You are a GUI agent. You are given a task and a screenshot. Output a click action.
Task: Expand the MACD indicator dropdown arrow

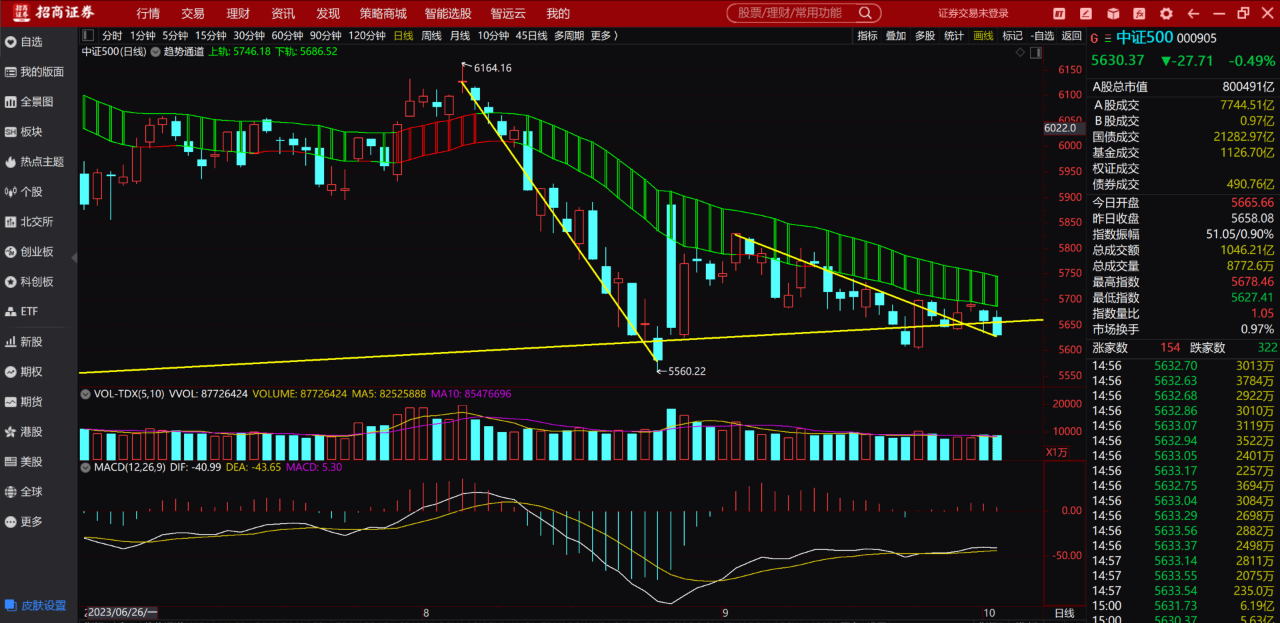pyautogui.click(x=85, y=468)
